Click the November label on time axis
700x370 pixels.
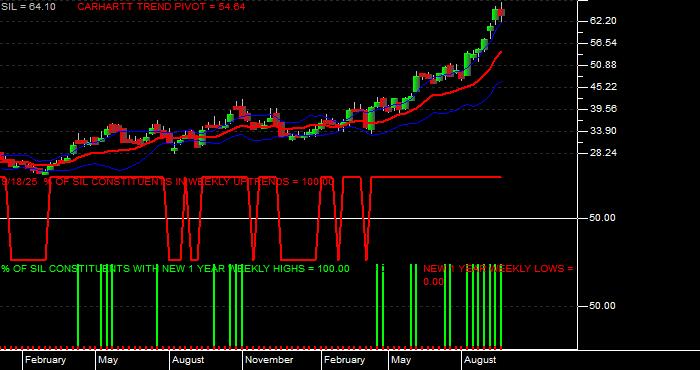pyautogui.click(x=269, y=360)
